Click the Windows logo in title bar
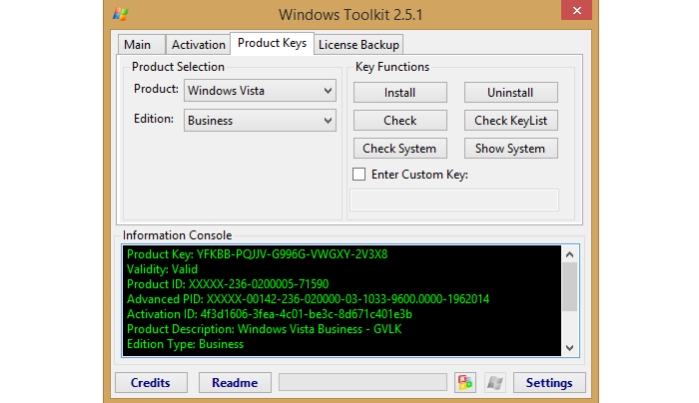 coord(121,14)
